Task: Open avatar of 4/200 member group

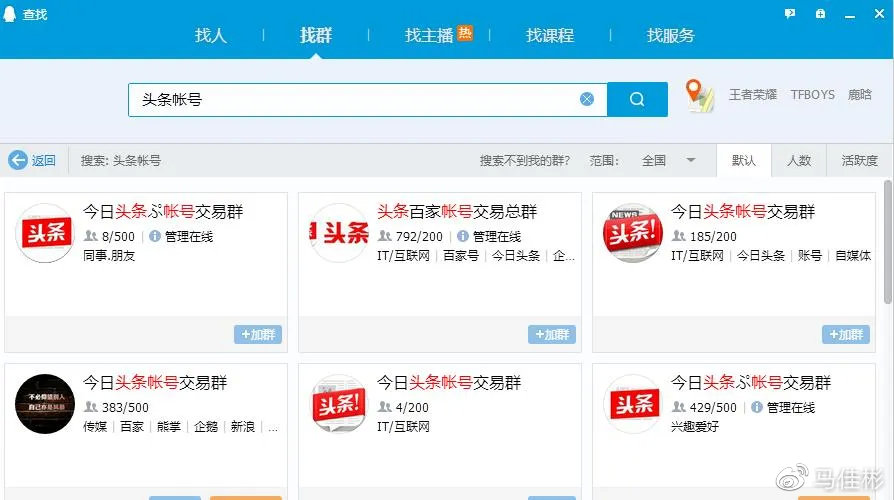Action: coord(339,404)
